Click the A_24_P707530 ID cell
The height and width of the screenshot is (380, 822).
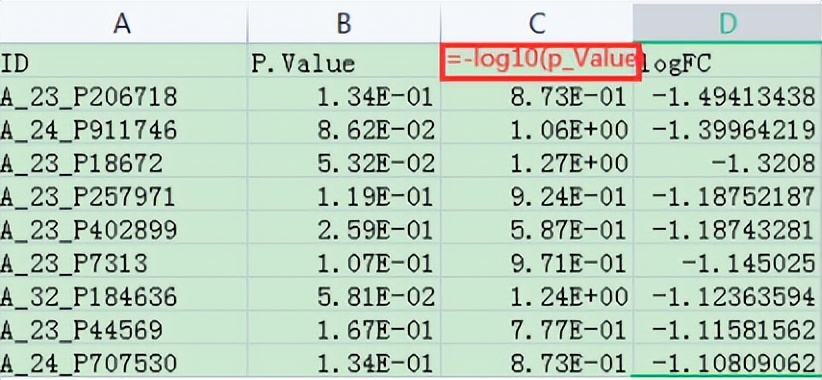click(x=123, y=361)
